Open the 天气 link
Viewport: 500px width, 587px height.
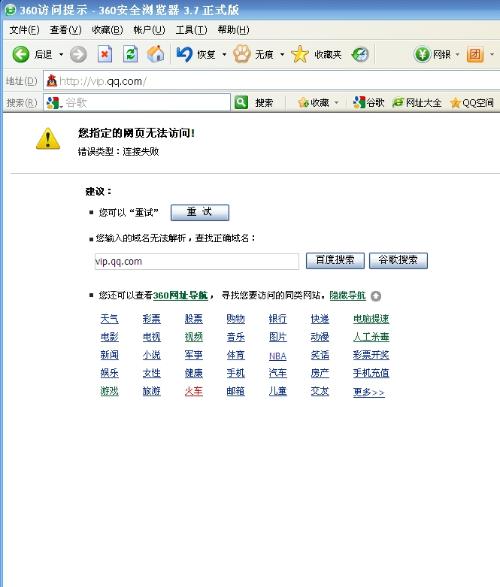click(x=110, y=319)
